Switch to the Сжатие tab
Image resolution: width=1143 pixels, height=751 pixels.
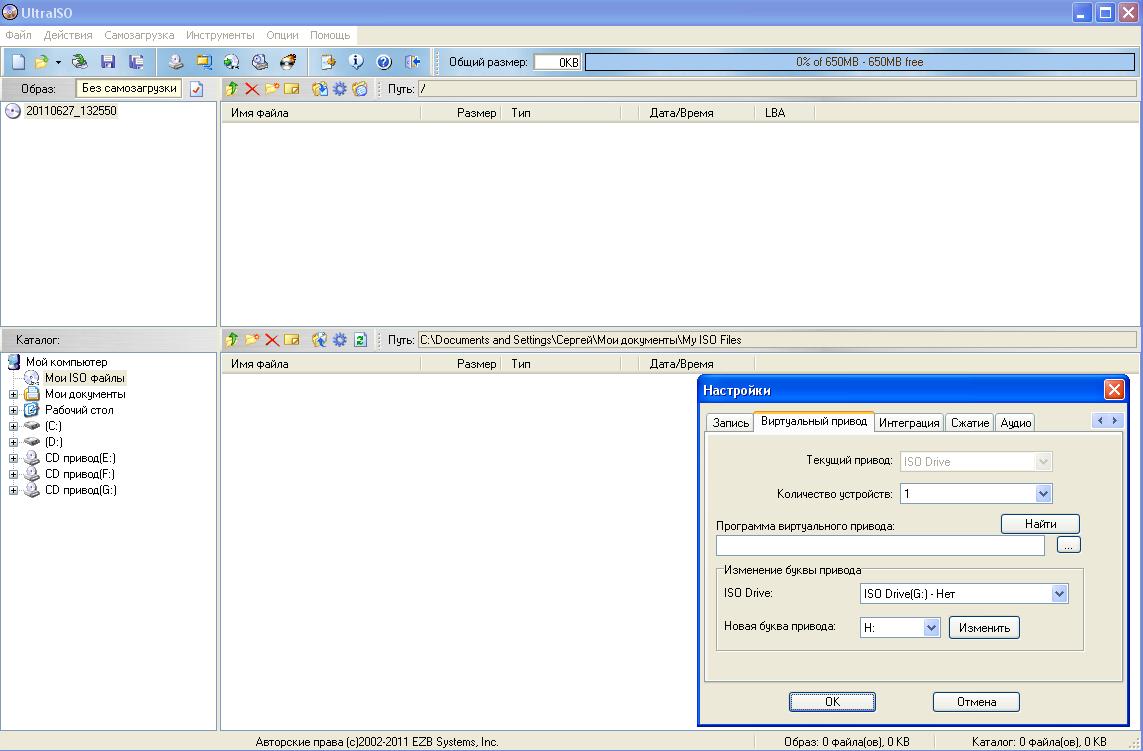point(970,423)
